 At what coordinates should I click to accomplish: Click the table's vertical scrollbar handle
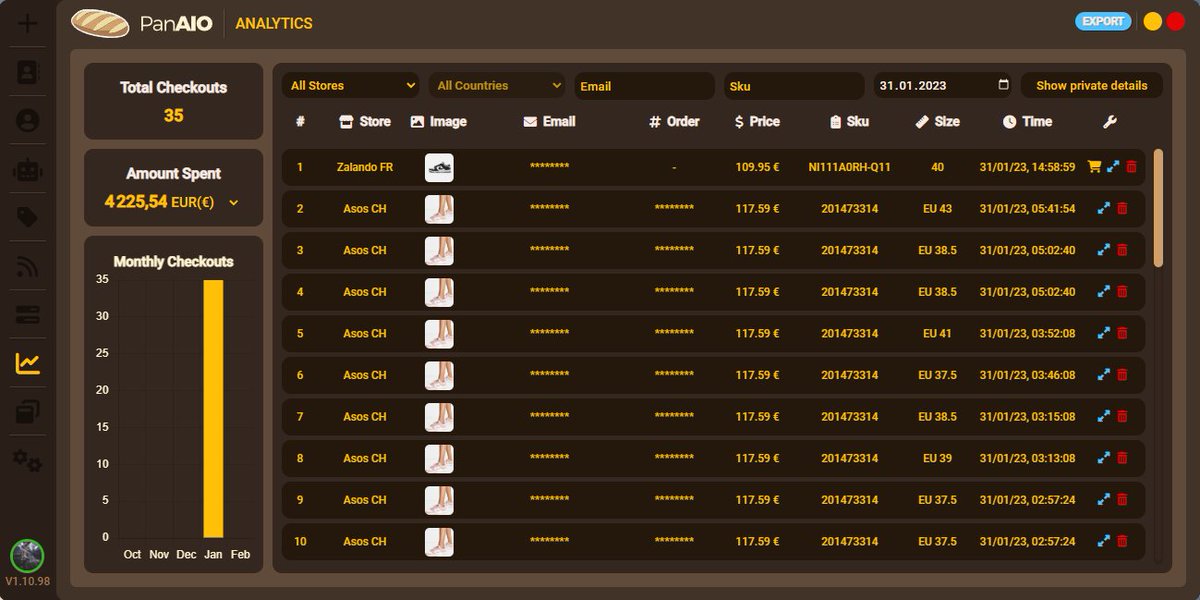(1158, 208)
